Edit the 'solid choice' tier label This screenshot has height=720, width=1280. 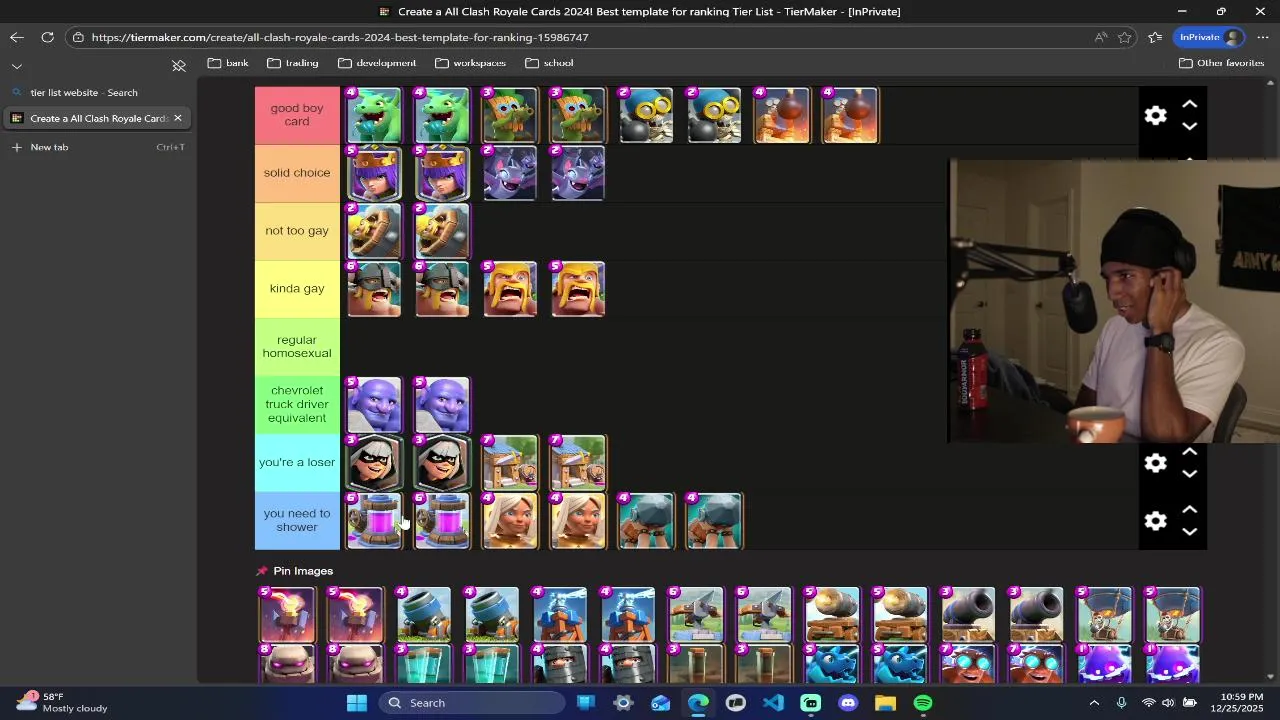297,173
